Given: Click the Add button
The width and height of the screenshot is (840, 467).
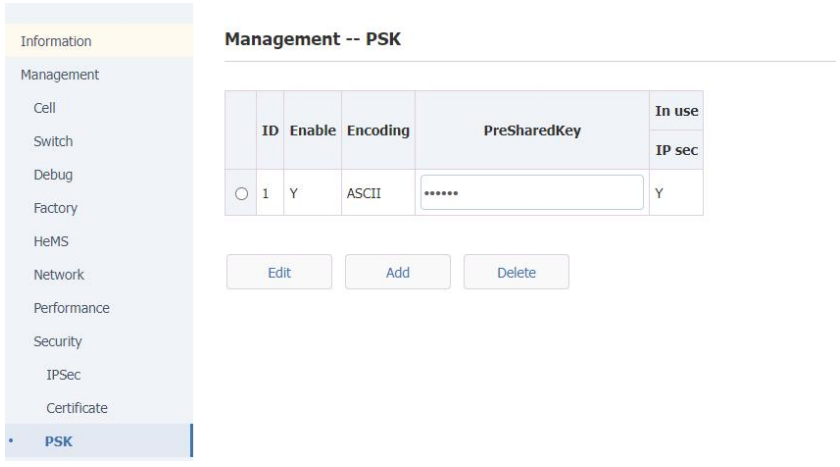Looking at the screenshot, I should [397, 272].
